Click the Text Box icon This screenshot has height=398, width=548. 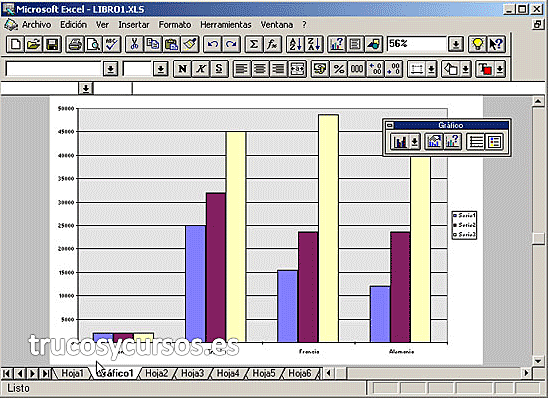coord(355,44)
